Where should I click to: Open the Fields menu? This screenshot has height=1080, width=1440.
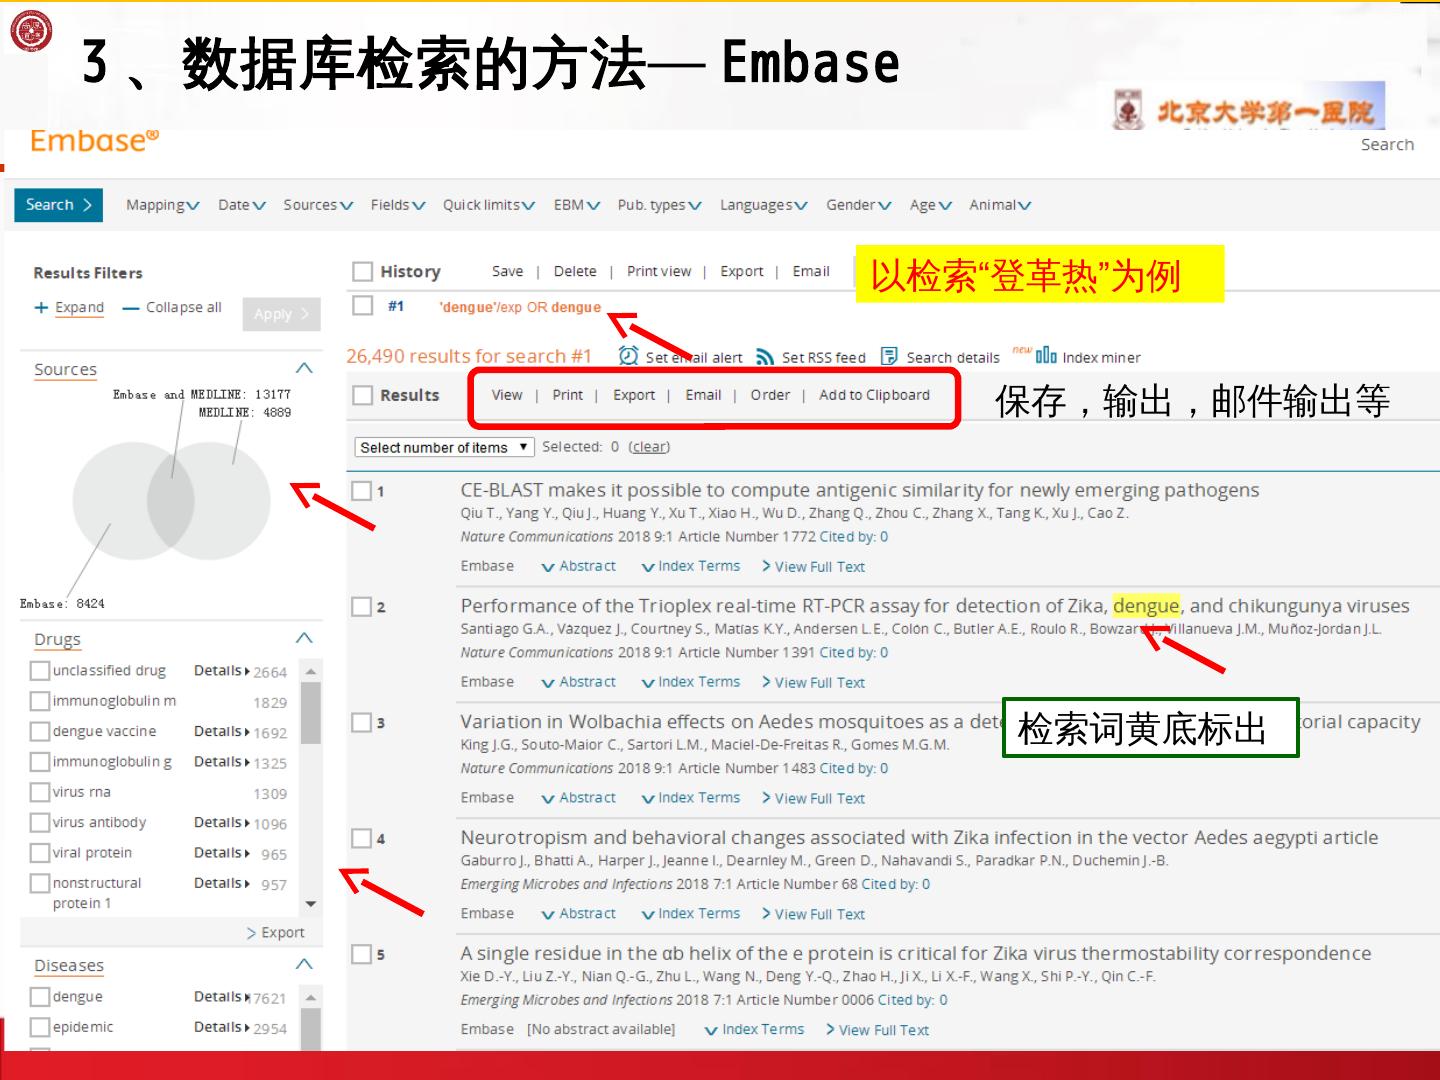pyautogui.click(x=398, y=205)
